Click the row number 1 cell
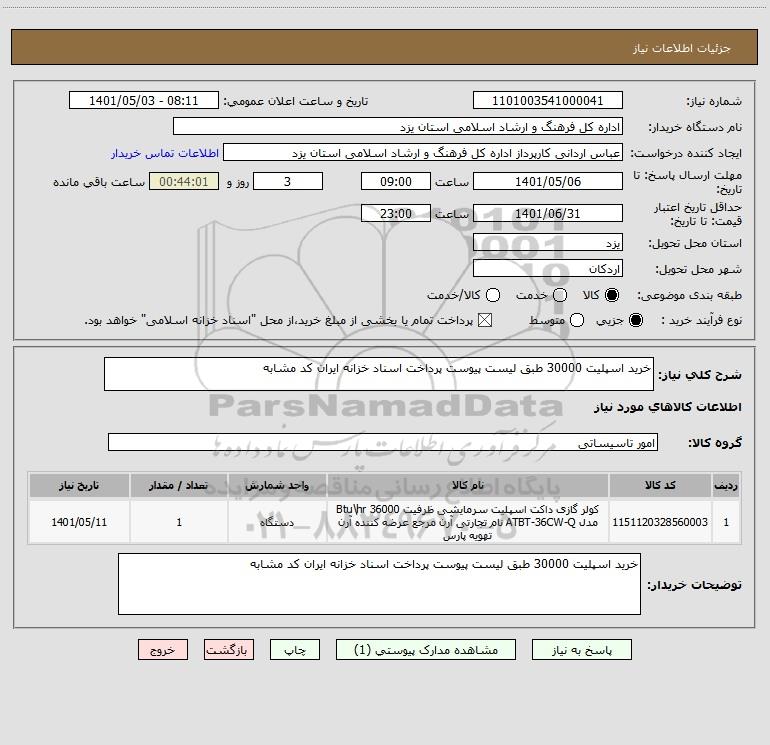 726,522
